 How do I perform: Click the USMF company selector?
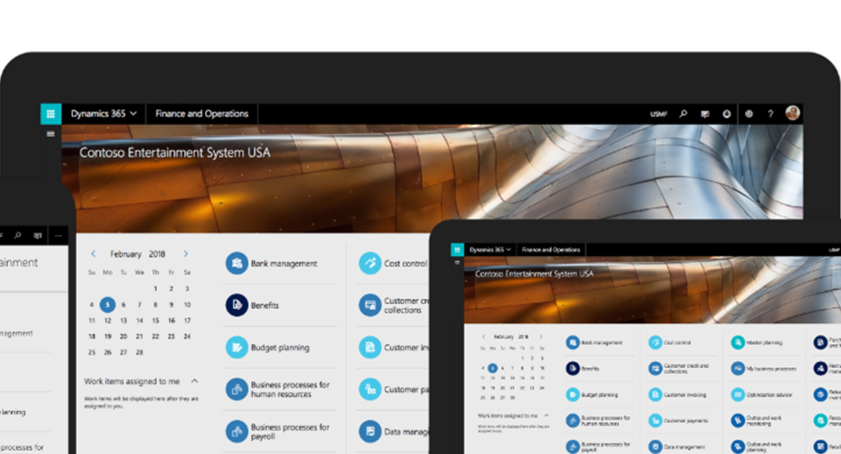pos(659,114)
